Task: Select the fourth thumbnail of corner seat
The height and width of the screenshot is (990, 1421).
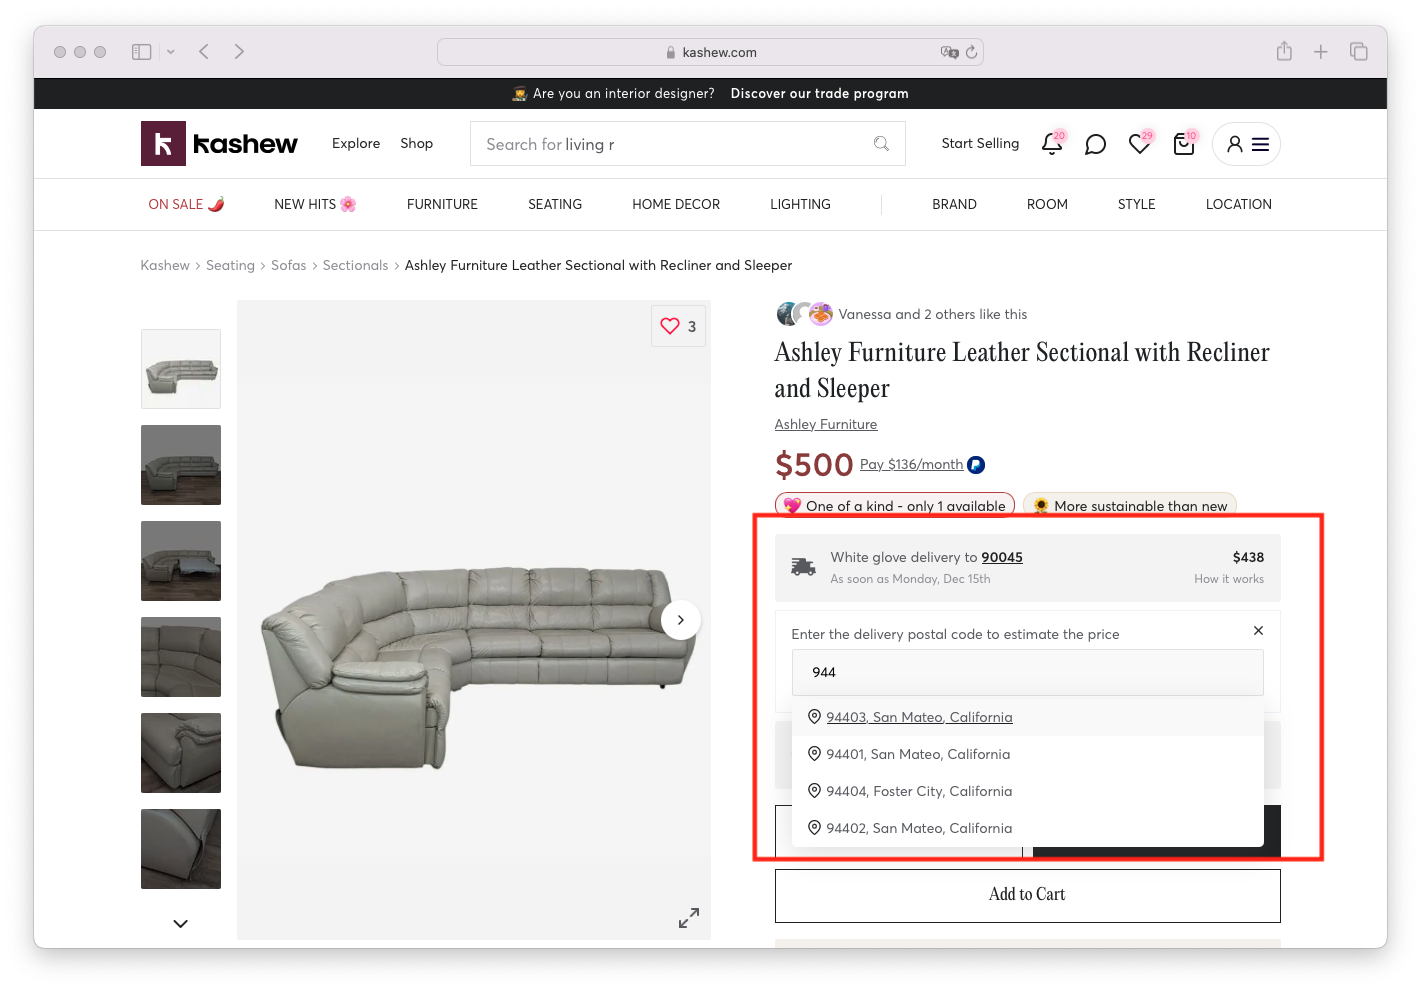Action: [181, 657]
